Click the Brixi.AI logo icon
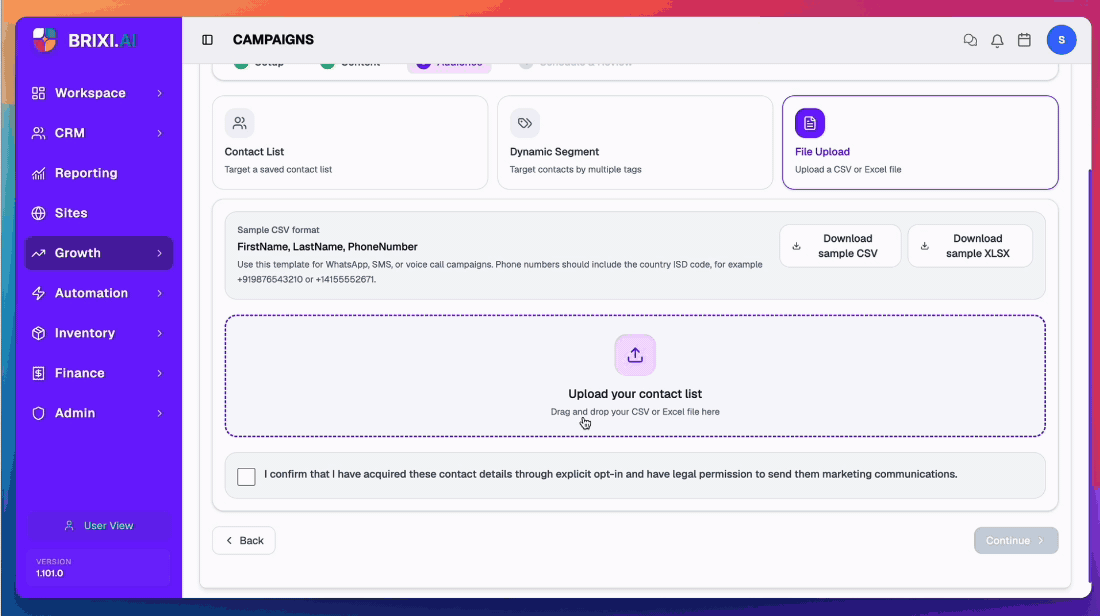 tap(44, 40)
